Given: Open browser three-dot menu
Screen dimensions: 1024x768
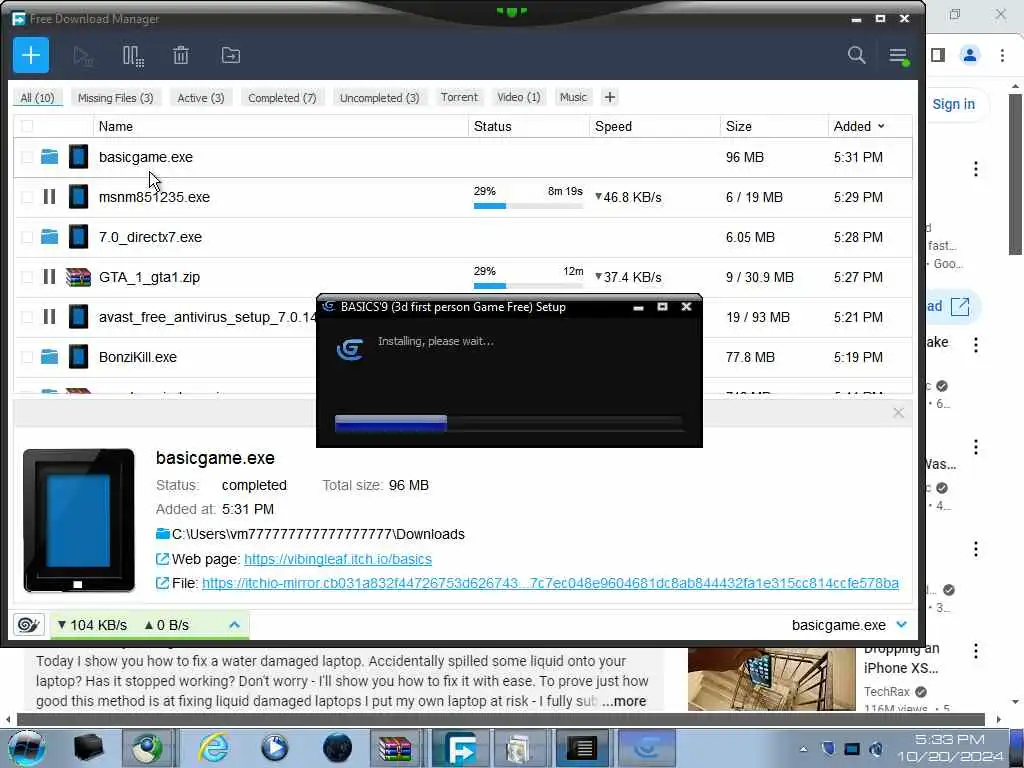Looking at the screenshot, I should tap(1002, 55).
